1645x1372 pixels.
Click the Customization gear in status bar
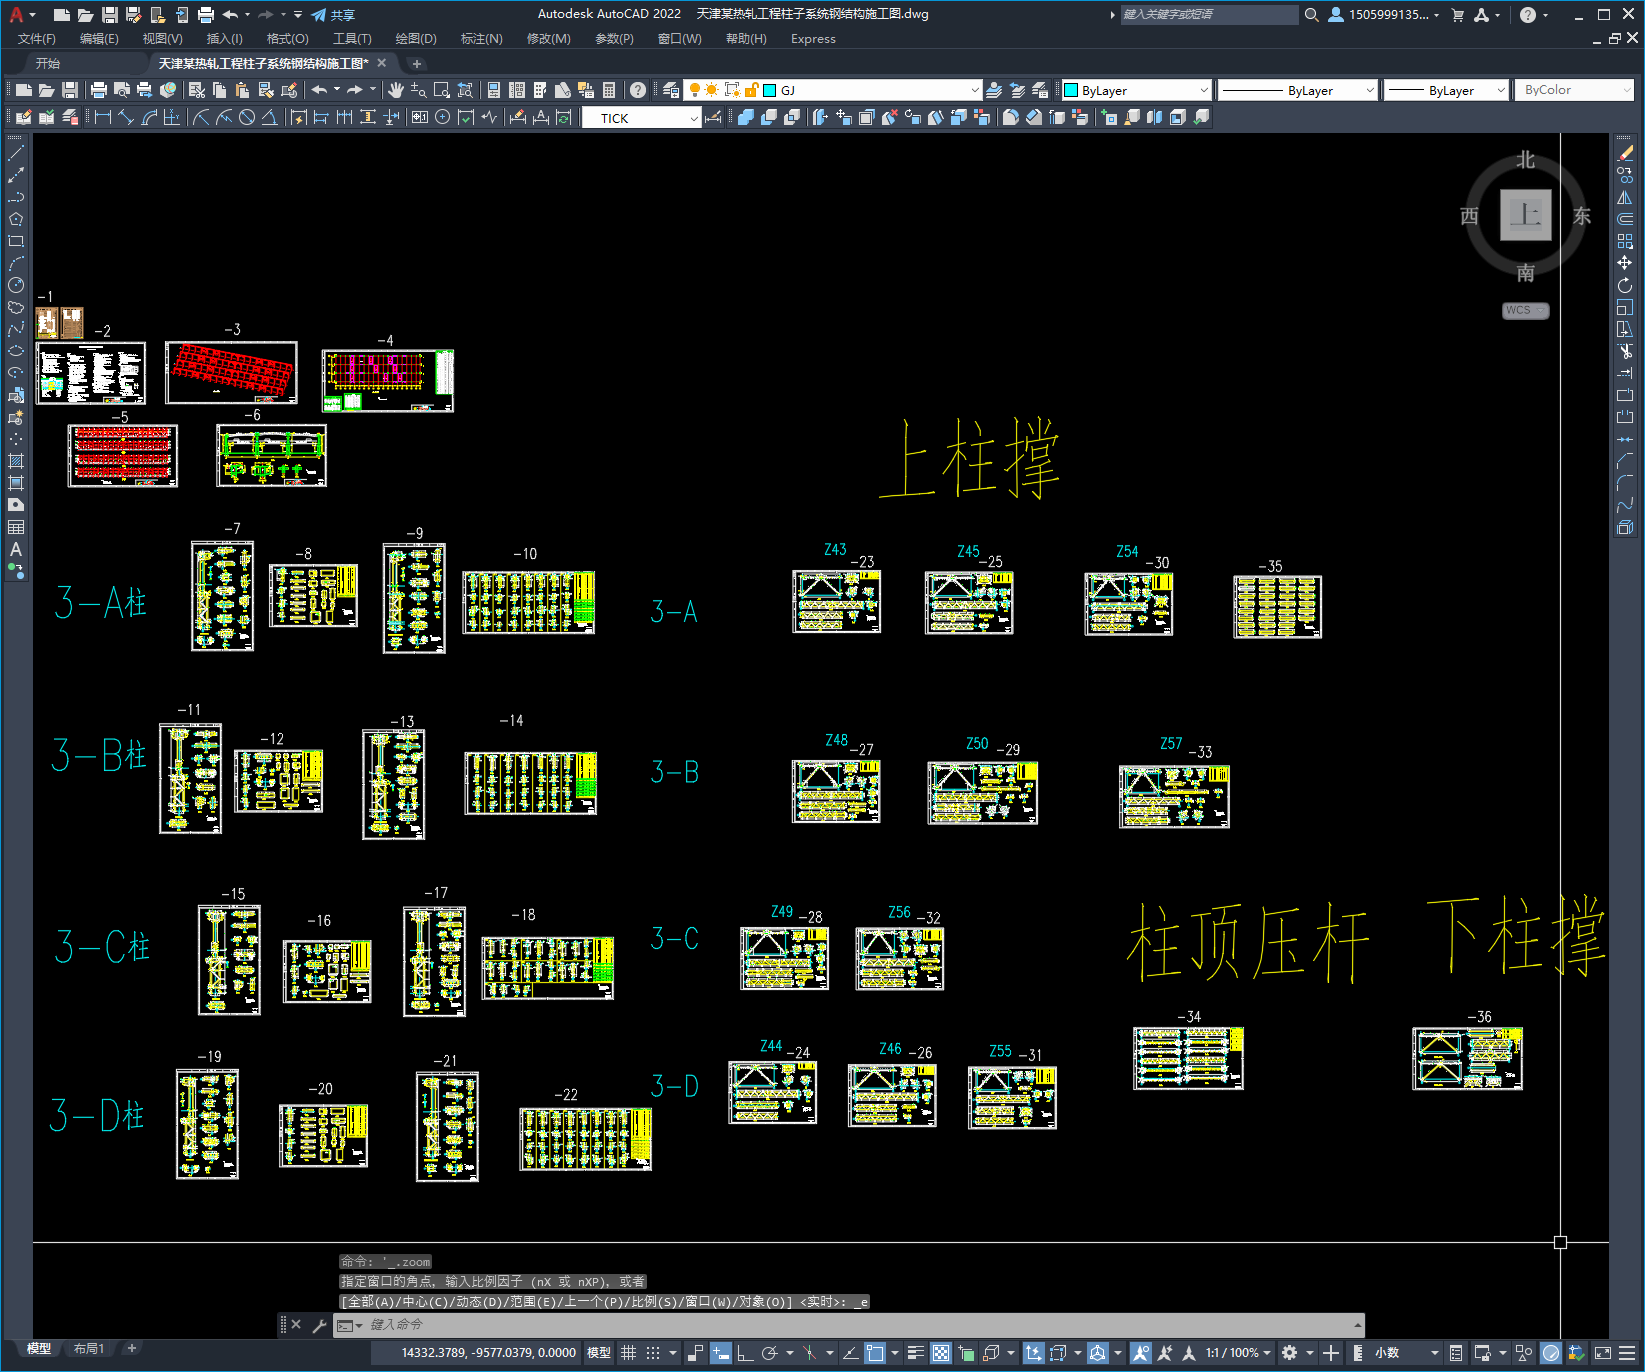coord(1290,1353)
